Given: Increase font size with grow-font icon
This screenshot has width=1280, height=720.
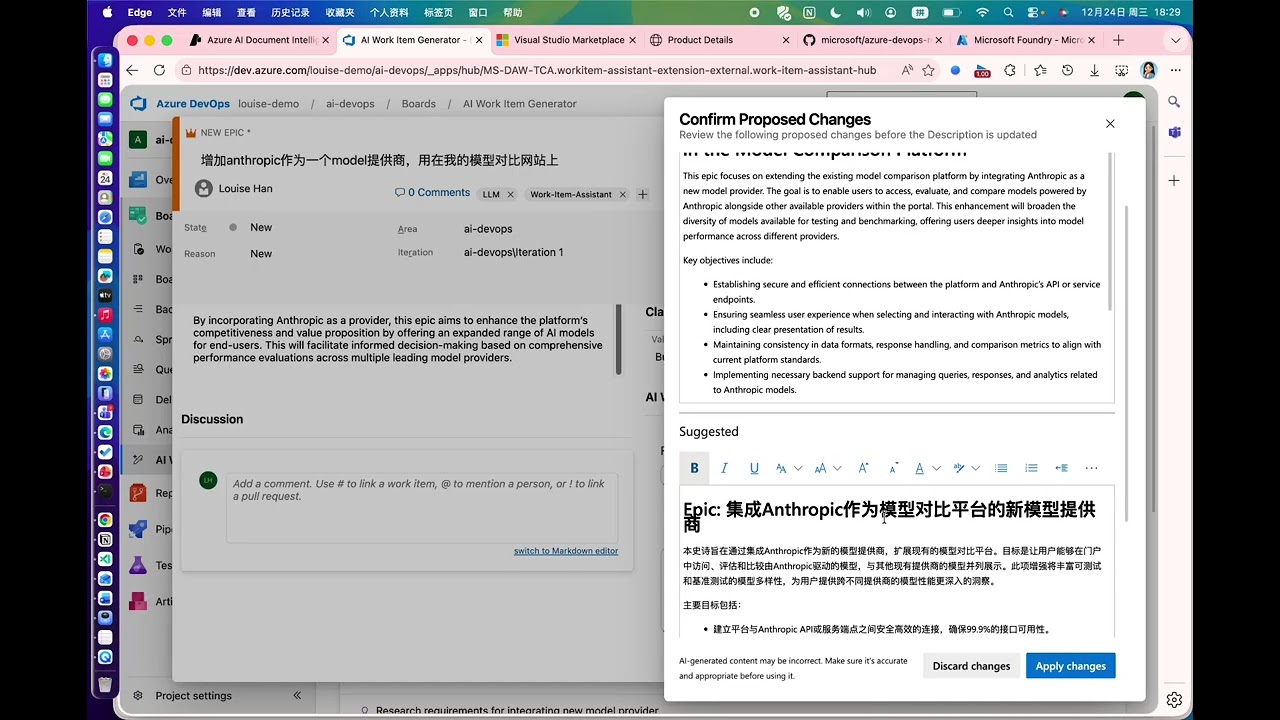Looking at the screenshot, I should (863, 468).
